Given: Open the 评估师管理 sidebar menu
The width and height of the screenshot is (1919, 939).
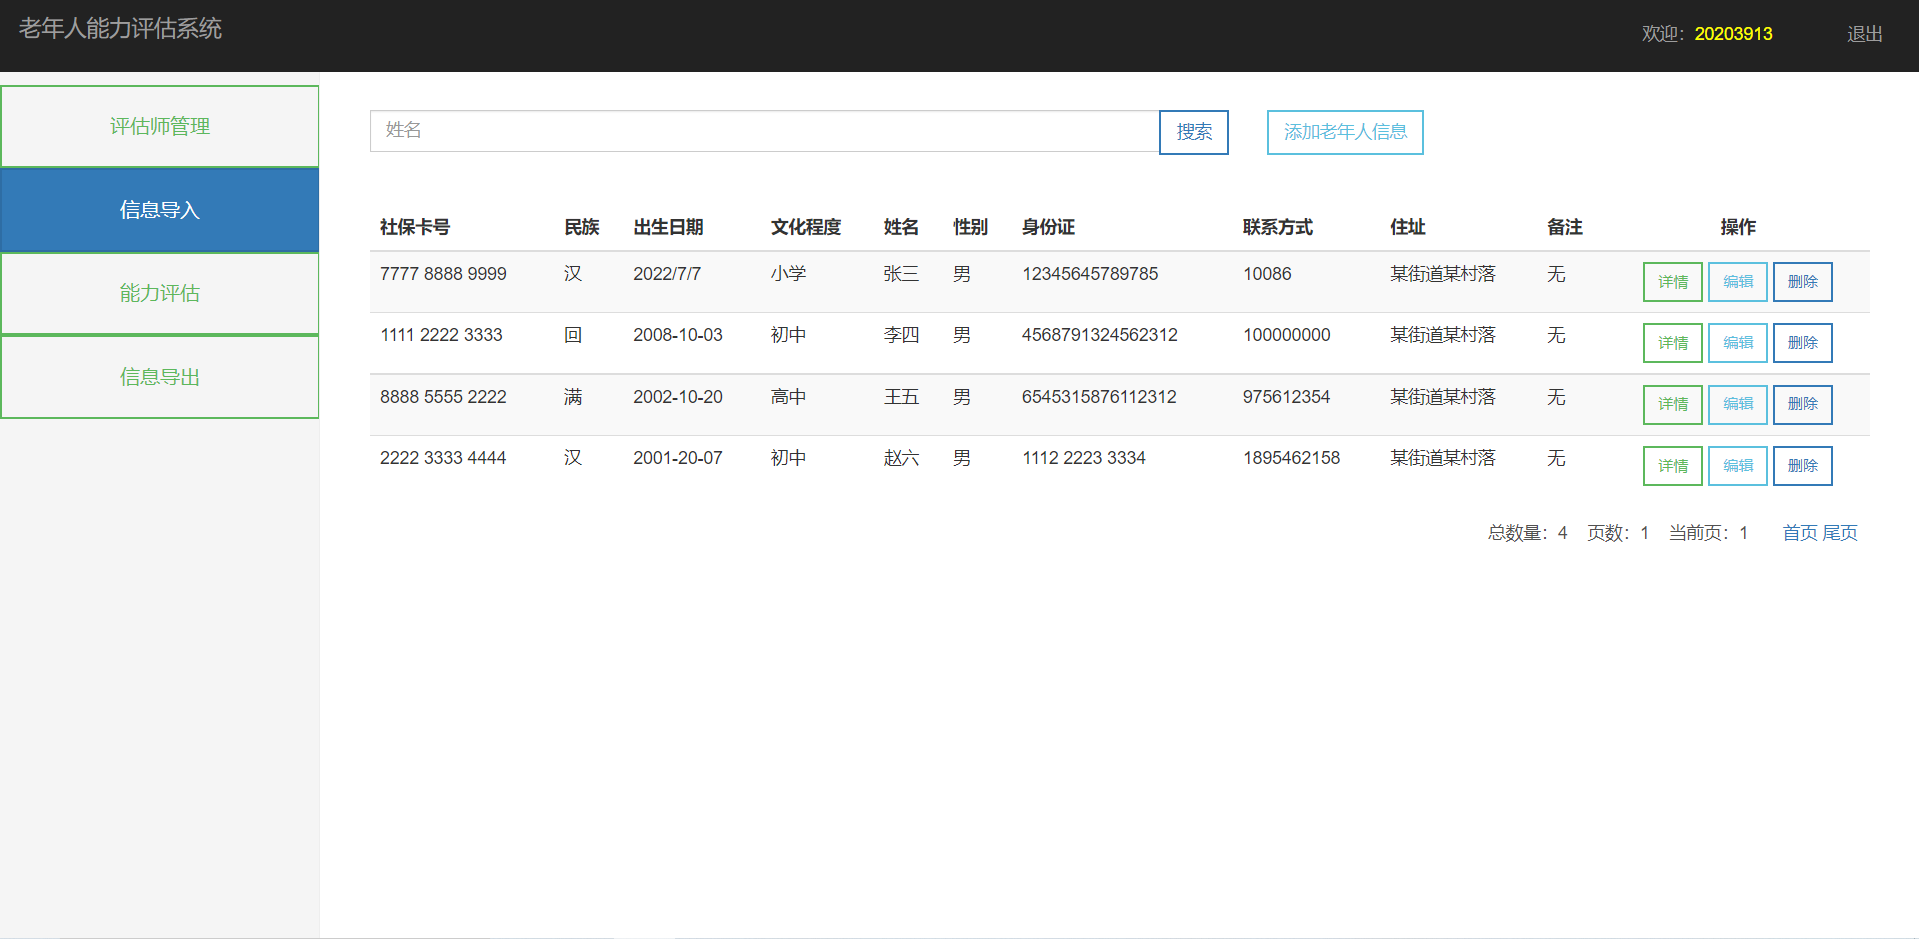Looking at the screenshot, I should click(160, 126).
